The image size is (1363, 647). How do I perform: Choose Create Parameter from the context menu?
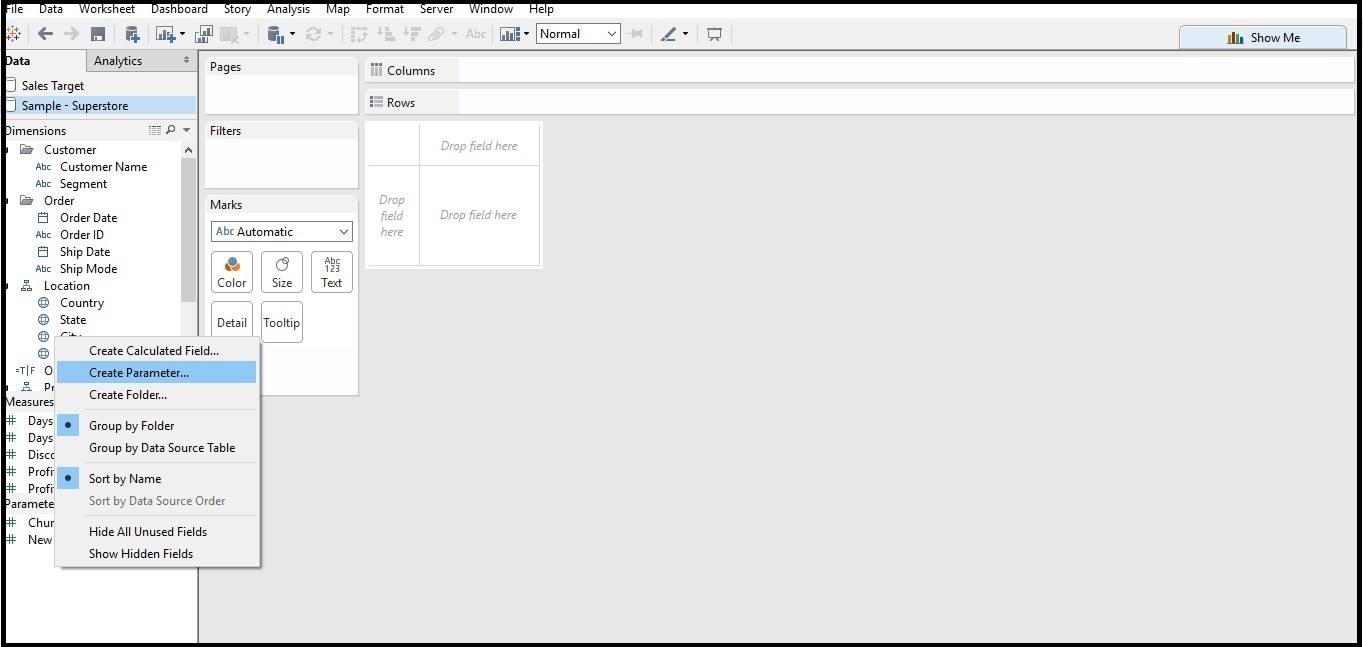(x=138, y=372)
